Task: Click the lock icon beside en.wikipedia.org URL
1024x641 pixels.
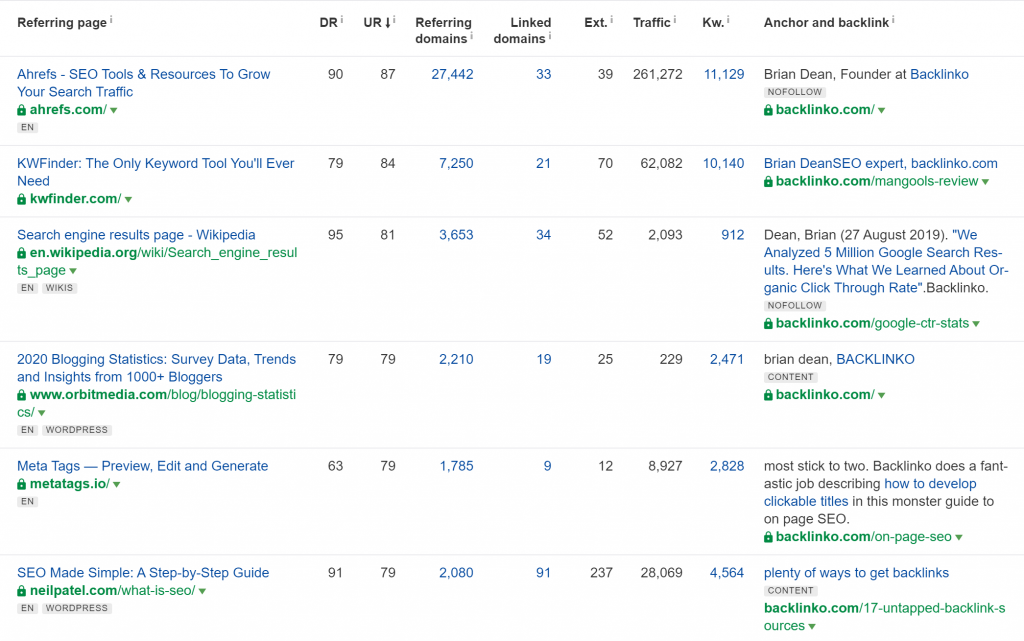Action: tap(22, 253)
